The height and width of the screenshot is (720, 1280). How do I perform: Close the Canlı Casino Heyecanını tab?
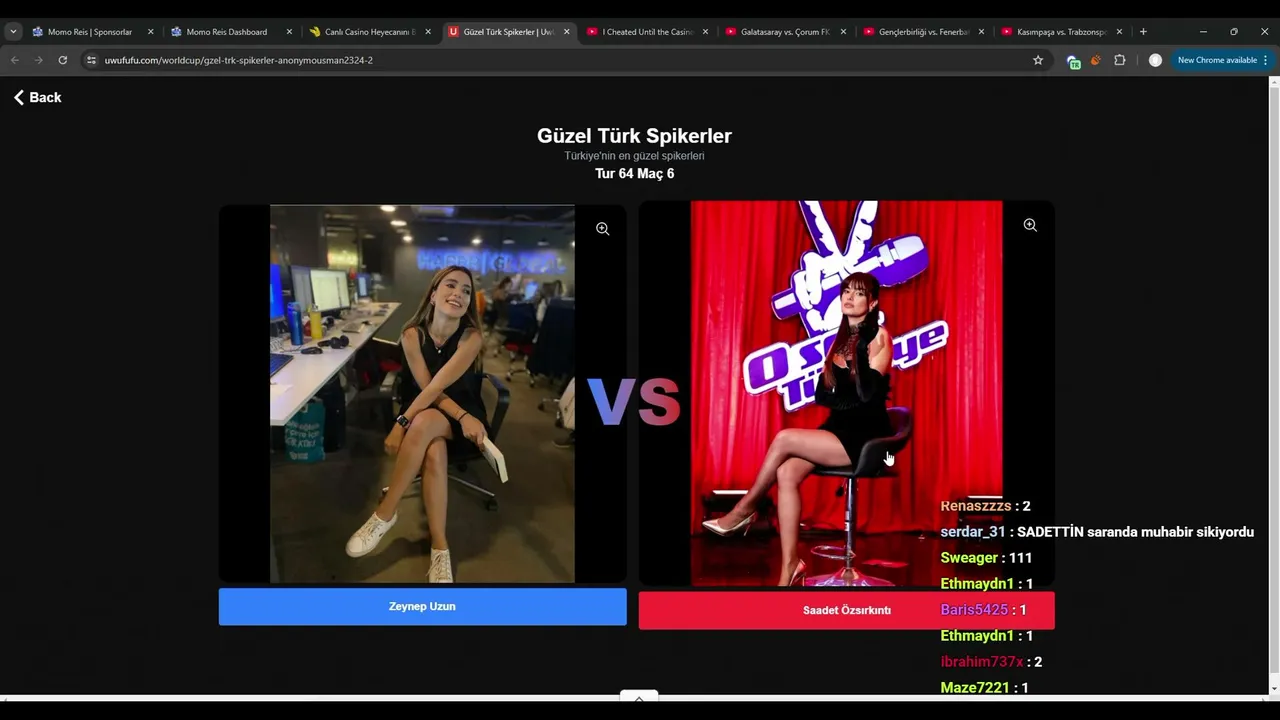click(x=428, y=32)
